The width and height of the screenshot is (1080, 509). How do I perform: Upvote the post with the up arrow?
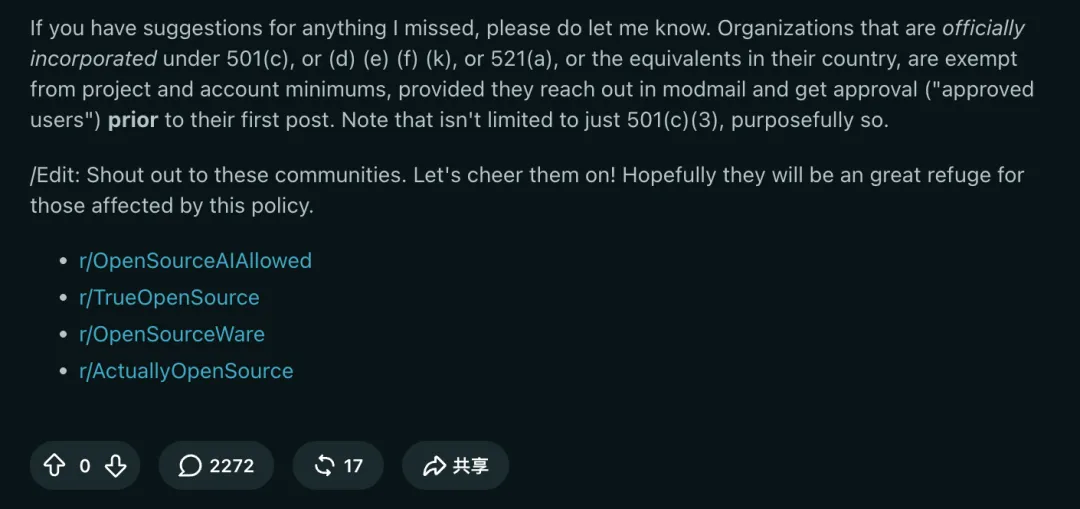(54, 466)
